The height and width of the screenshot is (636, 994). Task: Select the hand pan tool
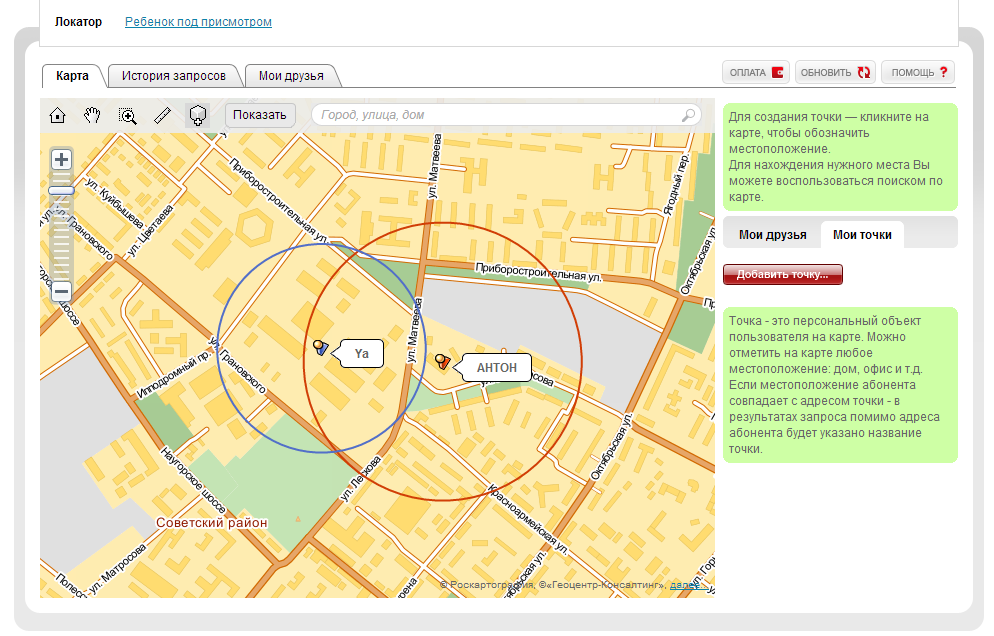93,115
